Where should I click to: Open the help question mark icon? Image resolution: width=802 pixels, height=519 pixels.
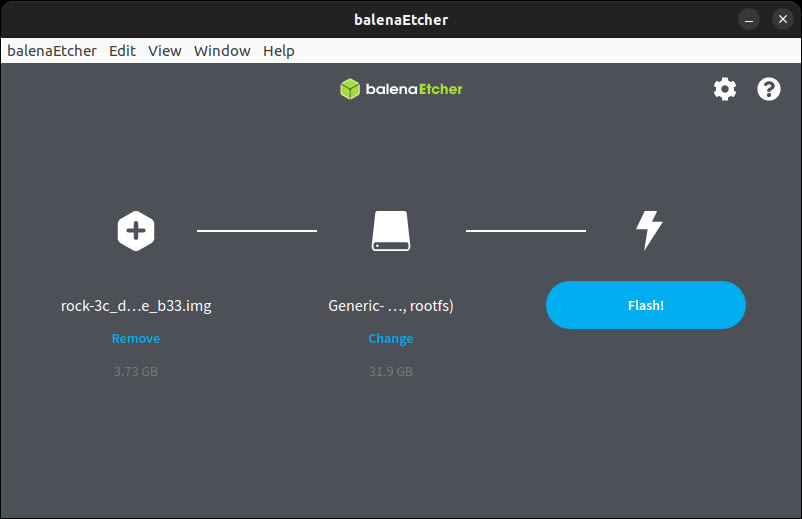pos(769,89)
